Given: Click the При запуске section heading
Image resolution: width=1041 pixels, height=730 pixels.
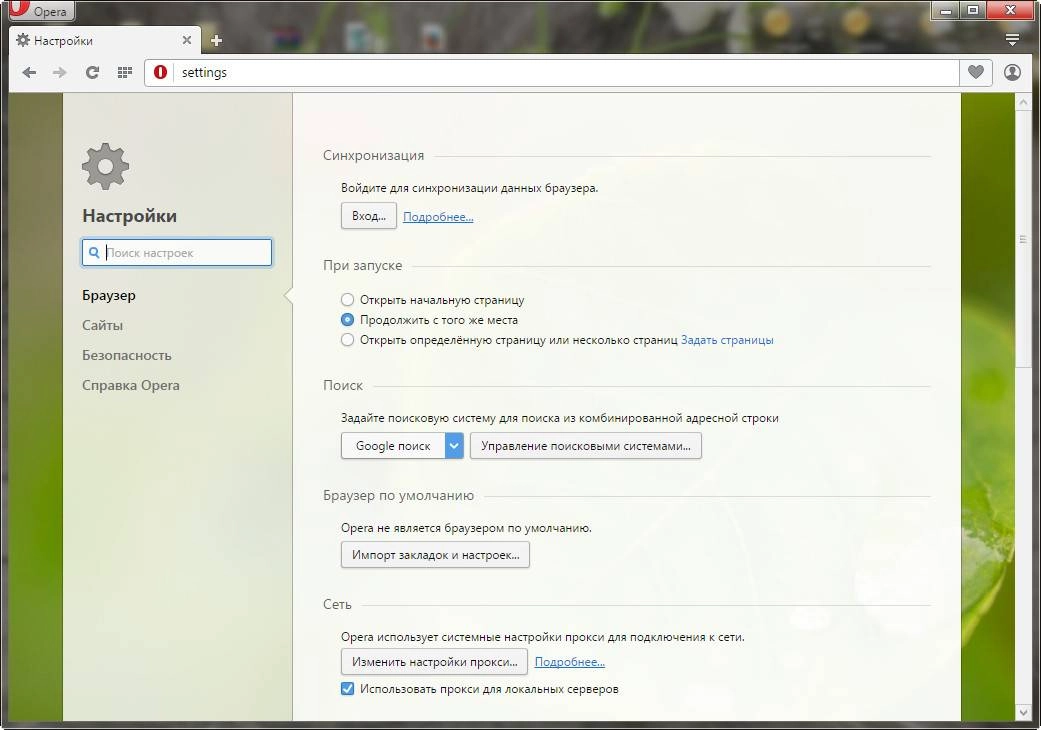Looking at the screenshot, I should tap(362, 265).
